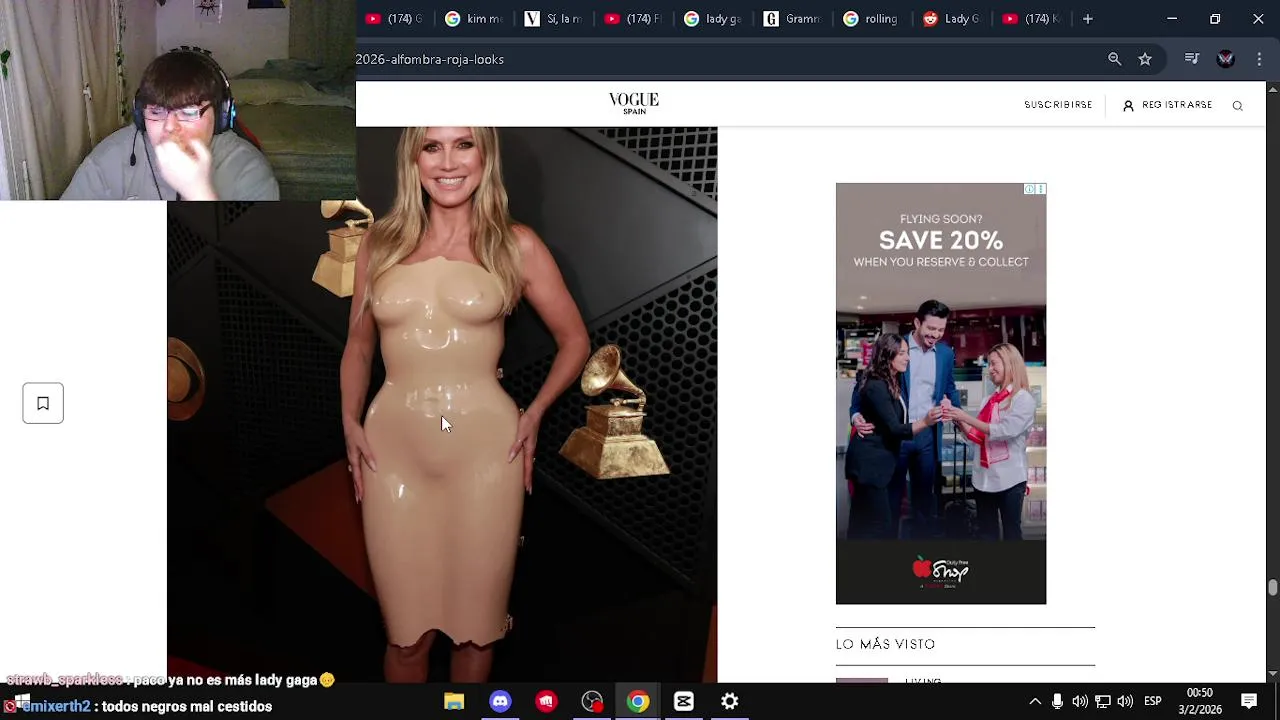Image resolution: width=1280 pixels, height=720 pixels.
Task: Switch to the first YouTube '(174) G' tab
Action: 395,18
